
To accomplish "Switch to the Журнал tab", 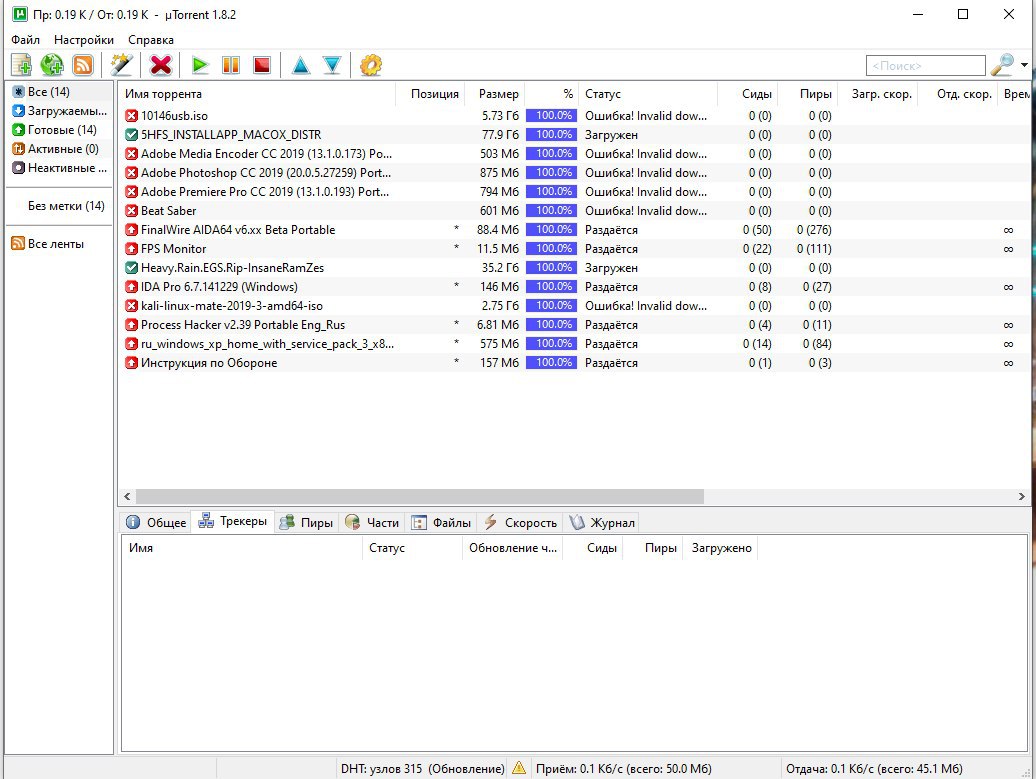I will point(603,523).
